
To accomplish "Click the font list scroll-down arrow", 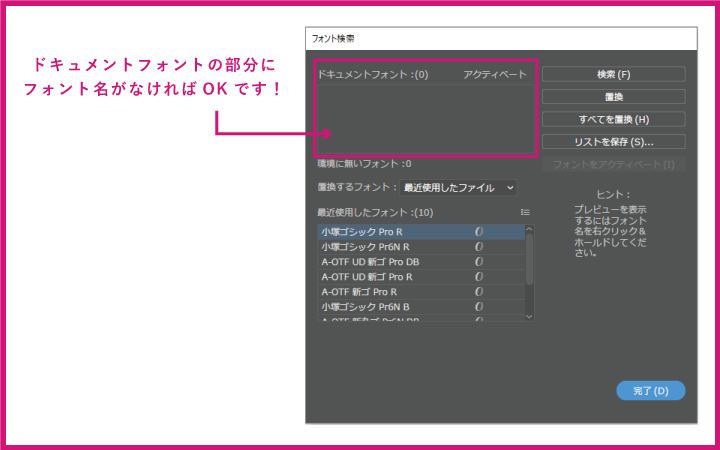I will (x=529, y=315).
